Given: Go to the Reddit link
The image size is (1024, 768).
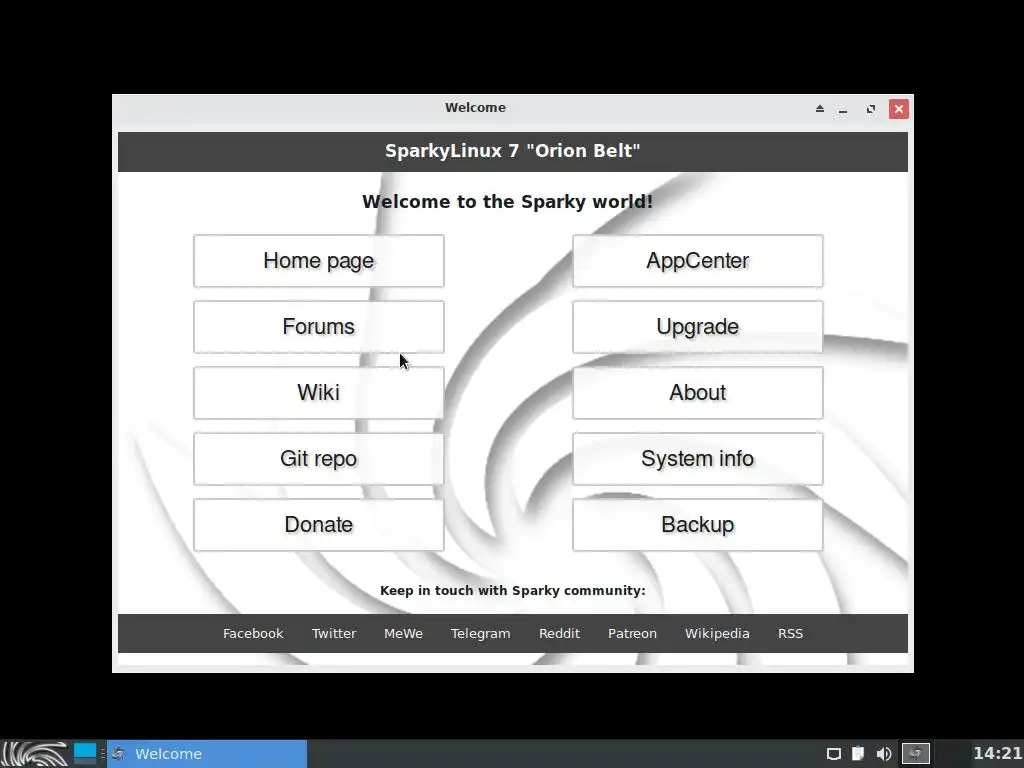Looking at the screenshot, I should [559, 633].
